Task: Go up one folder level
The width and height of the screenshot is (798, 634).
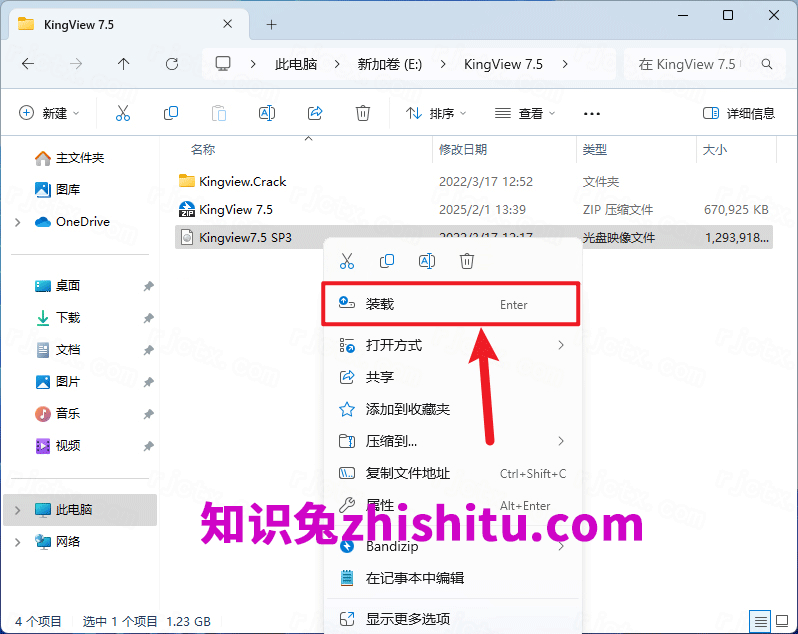Action: (x=124, y=64)
